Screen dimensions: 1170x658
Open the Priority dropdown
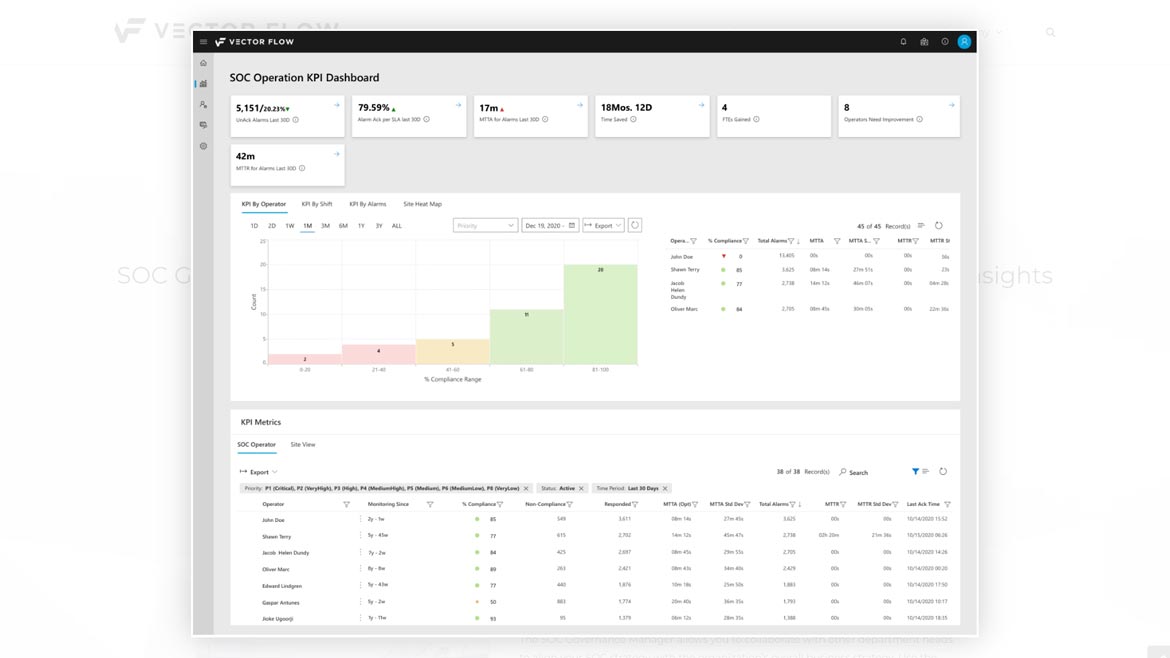[485, 226]
